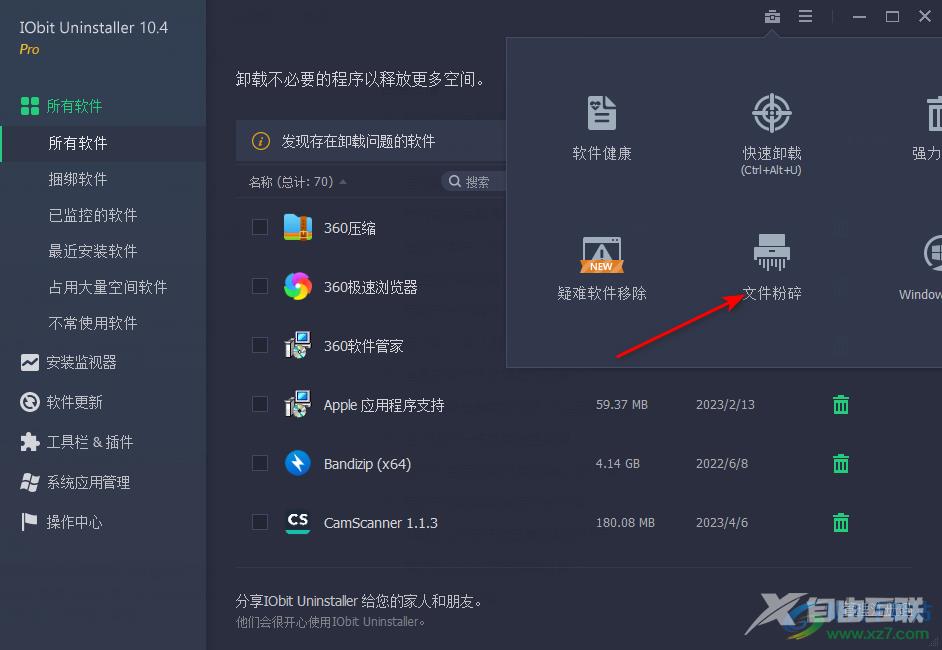Click the 360压缩 program name
Image resolution: width=942 pixels, height=650 pixels.
[350, 228]
